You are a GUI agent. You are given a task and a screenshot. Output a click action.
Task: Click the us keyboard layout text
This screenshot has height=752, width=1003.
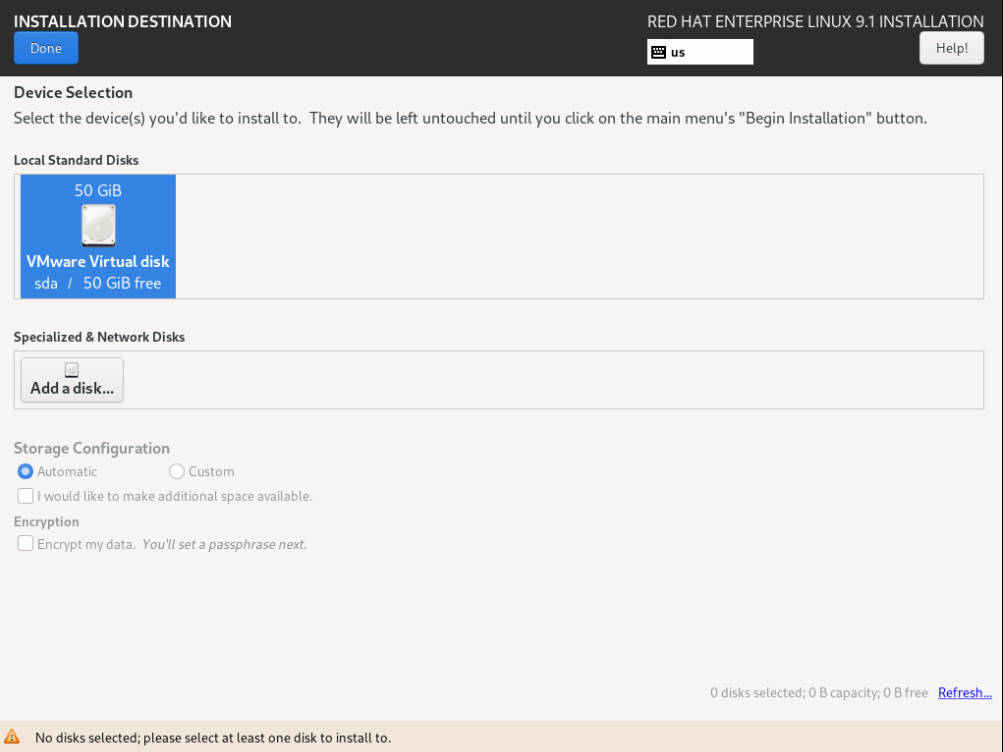(678, 52)
